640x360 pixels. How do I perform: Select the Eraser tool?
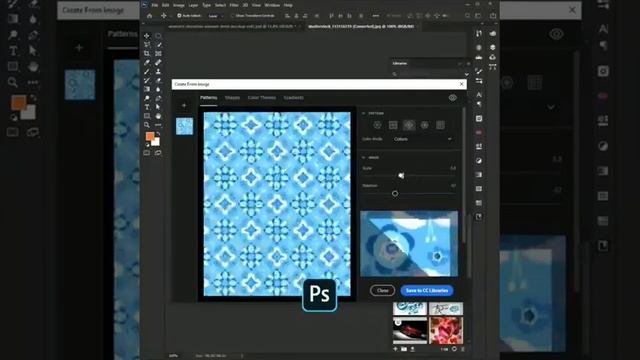(158, 80)
